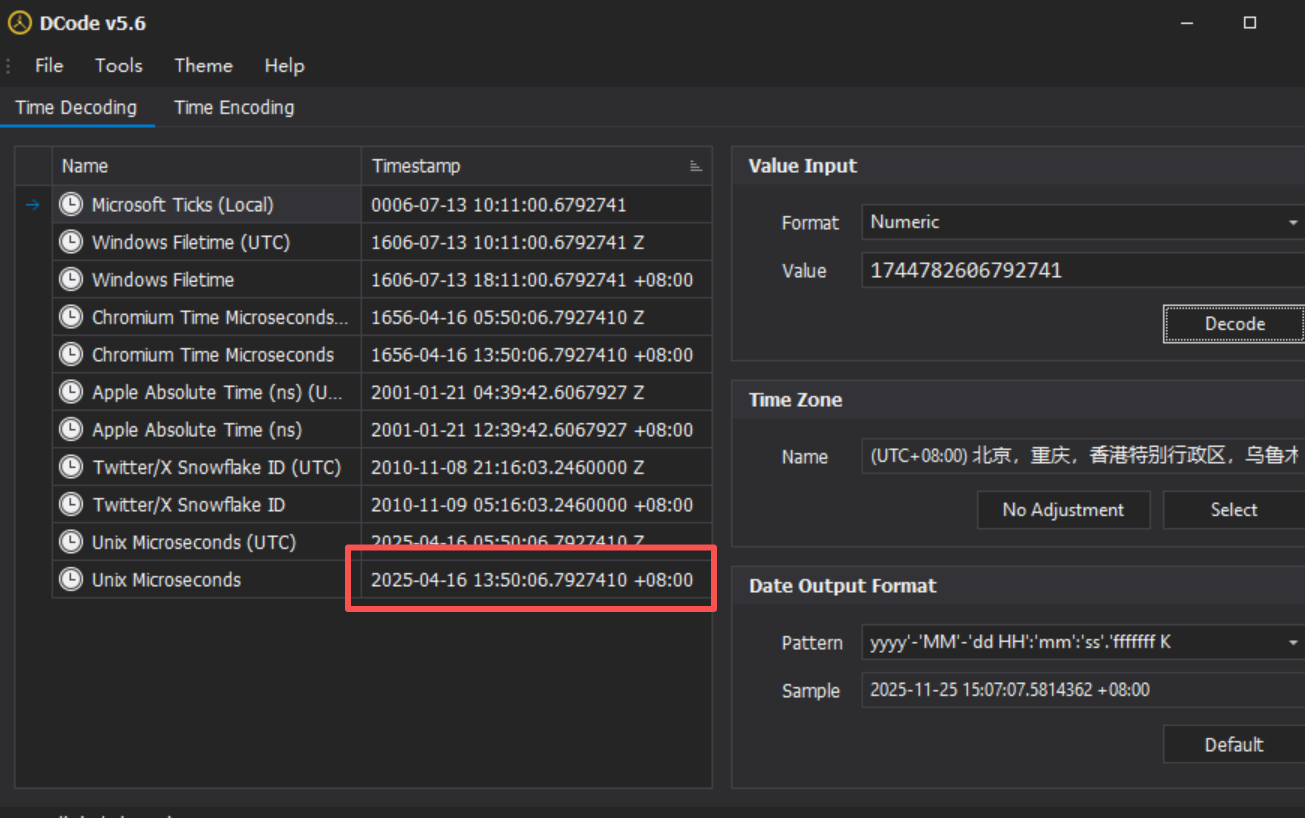Click the clock icon for Windows Filetime (UTC)
1305x818 pixels.
click(71, 242)
